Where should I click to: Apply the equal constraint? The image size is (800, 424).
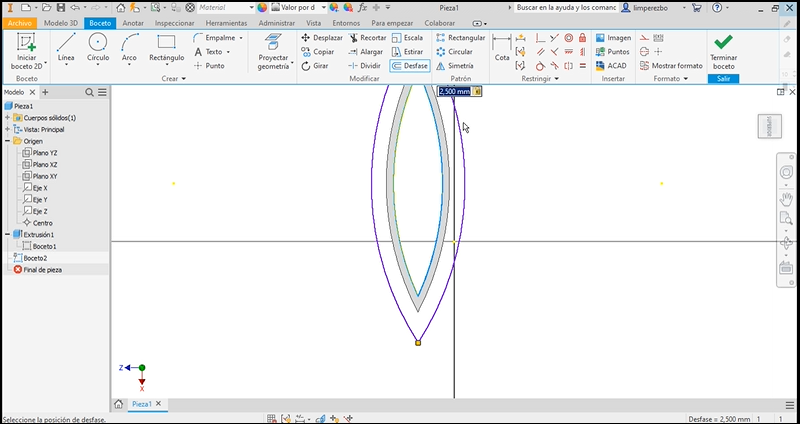point(582,66)
